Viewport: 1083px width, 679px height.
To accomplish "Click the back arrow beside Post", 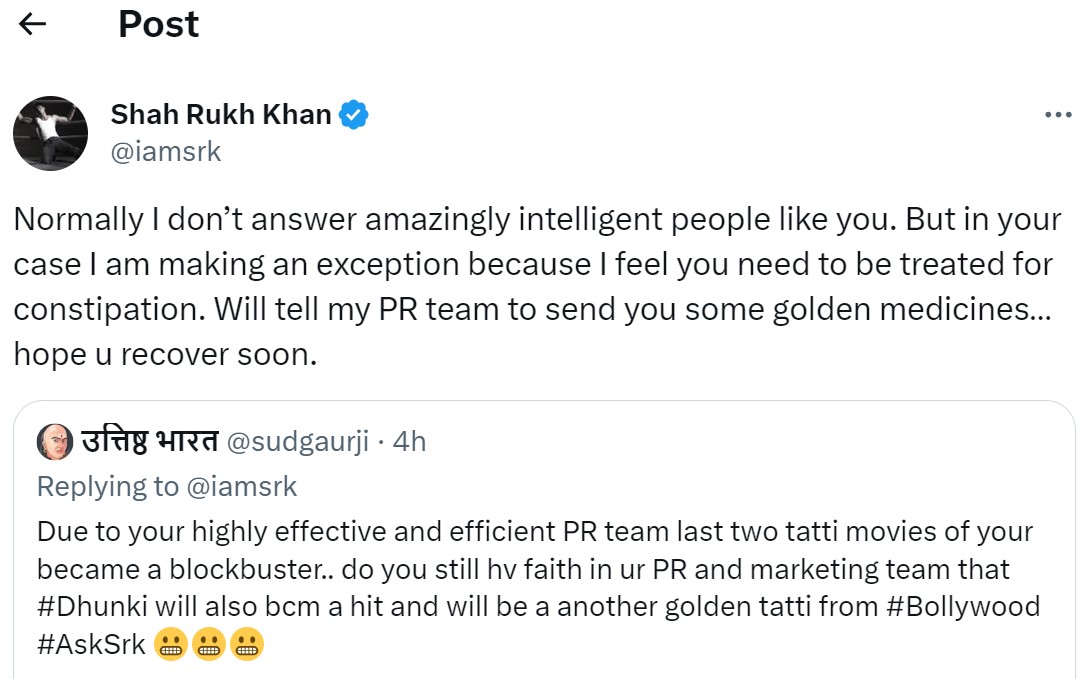I will pyautogui.click(x=33, y=24).
